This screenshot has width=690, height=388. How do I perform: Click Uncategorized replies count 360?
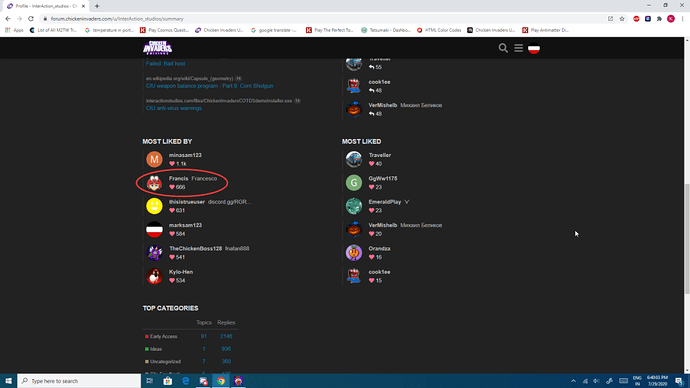[x=226, y=362]
